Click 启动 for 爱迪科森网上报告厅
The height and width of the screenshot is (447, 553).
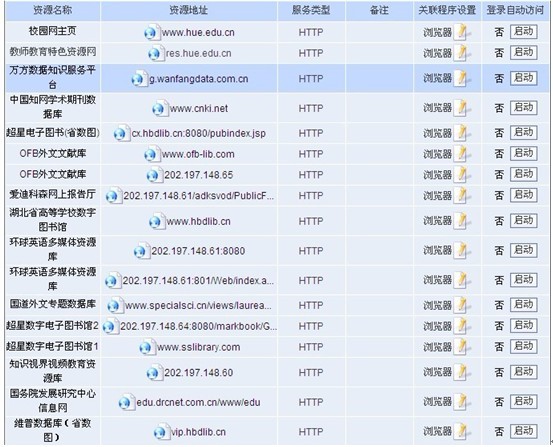coord(524,195)
